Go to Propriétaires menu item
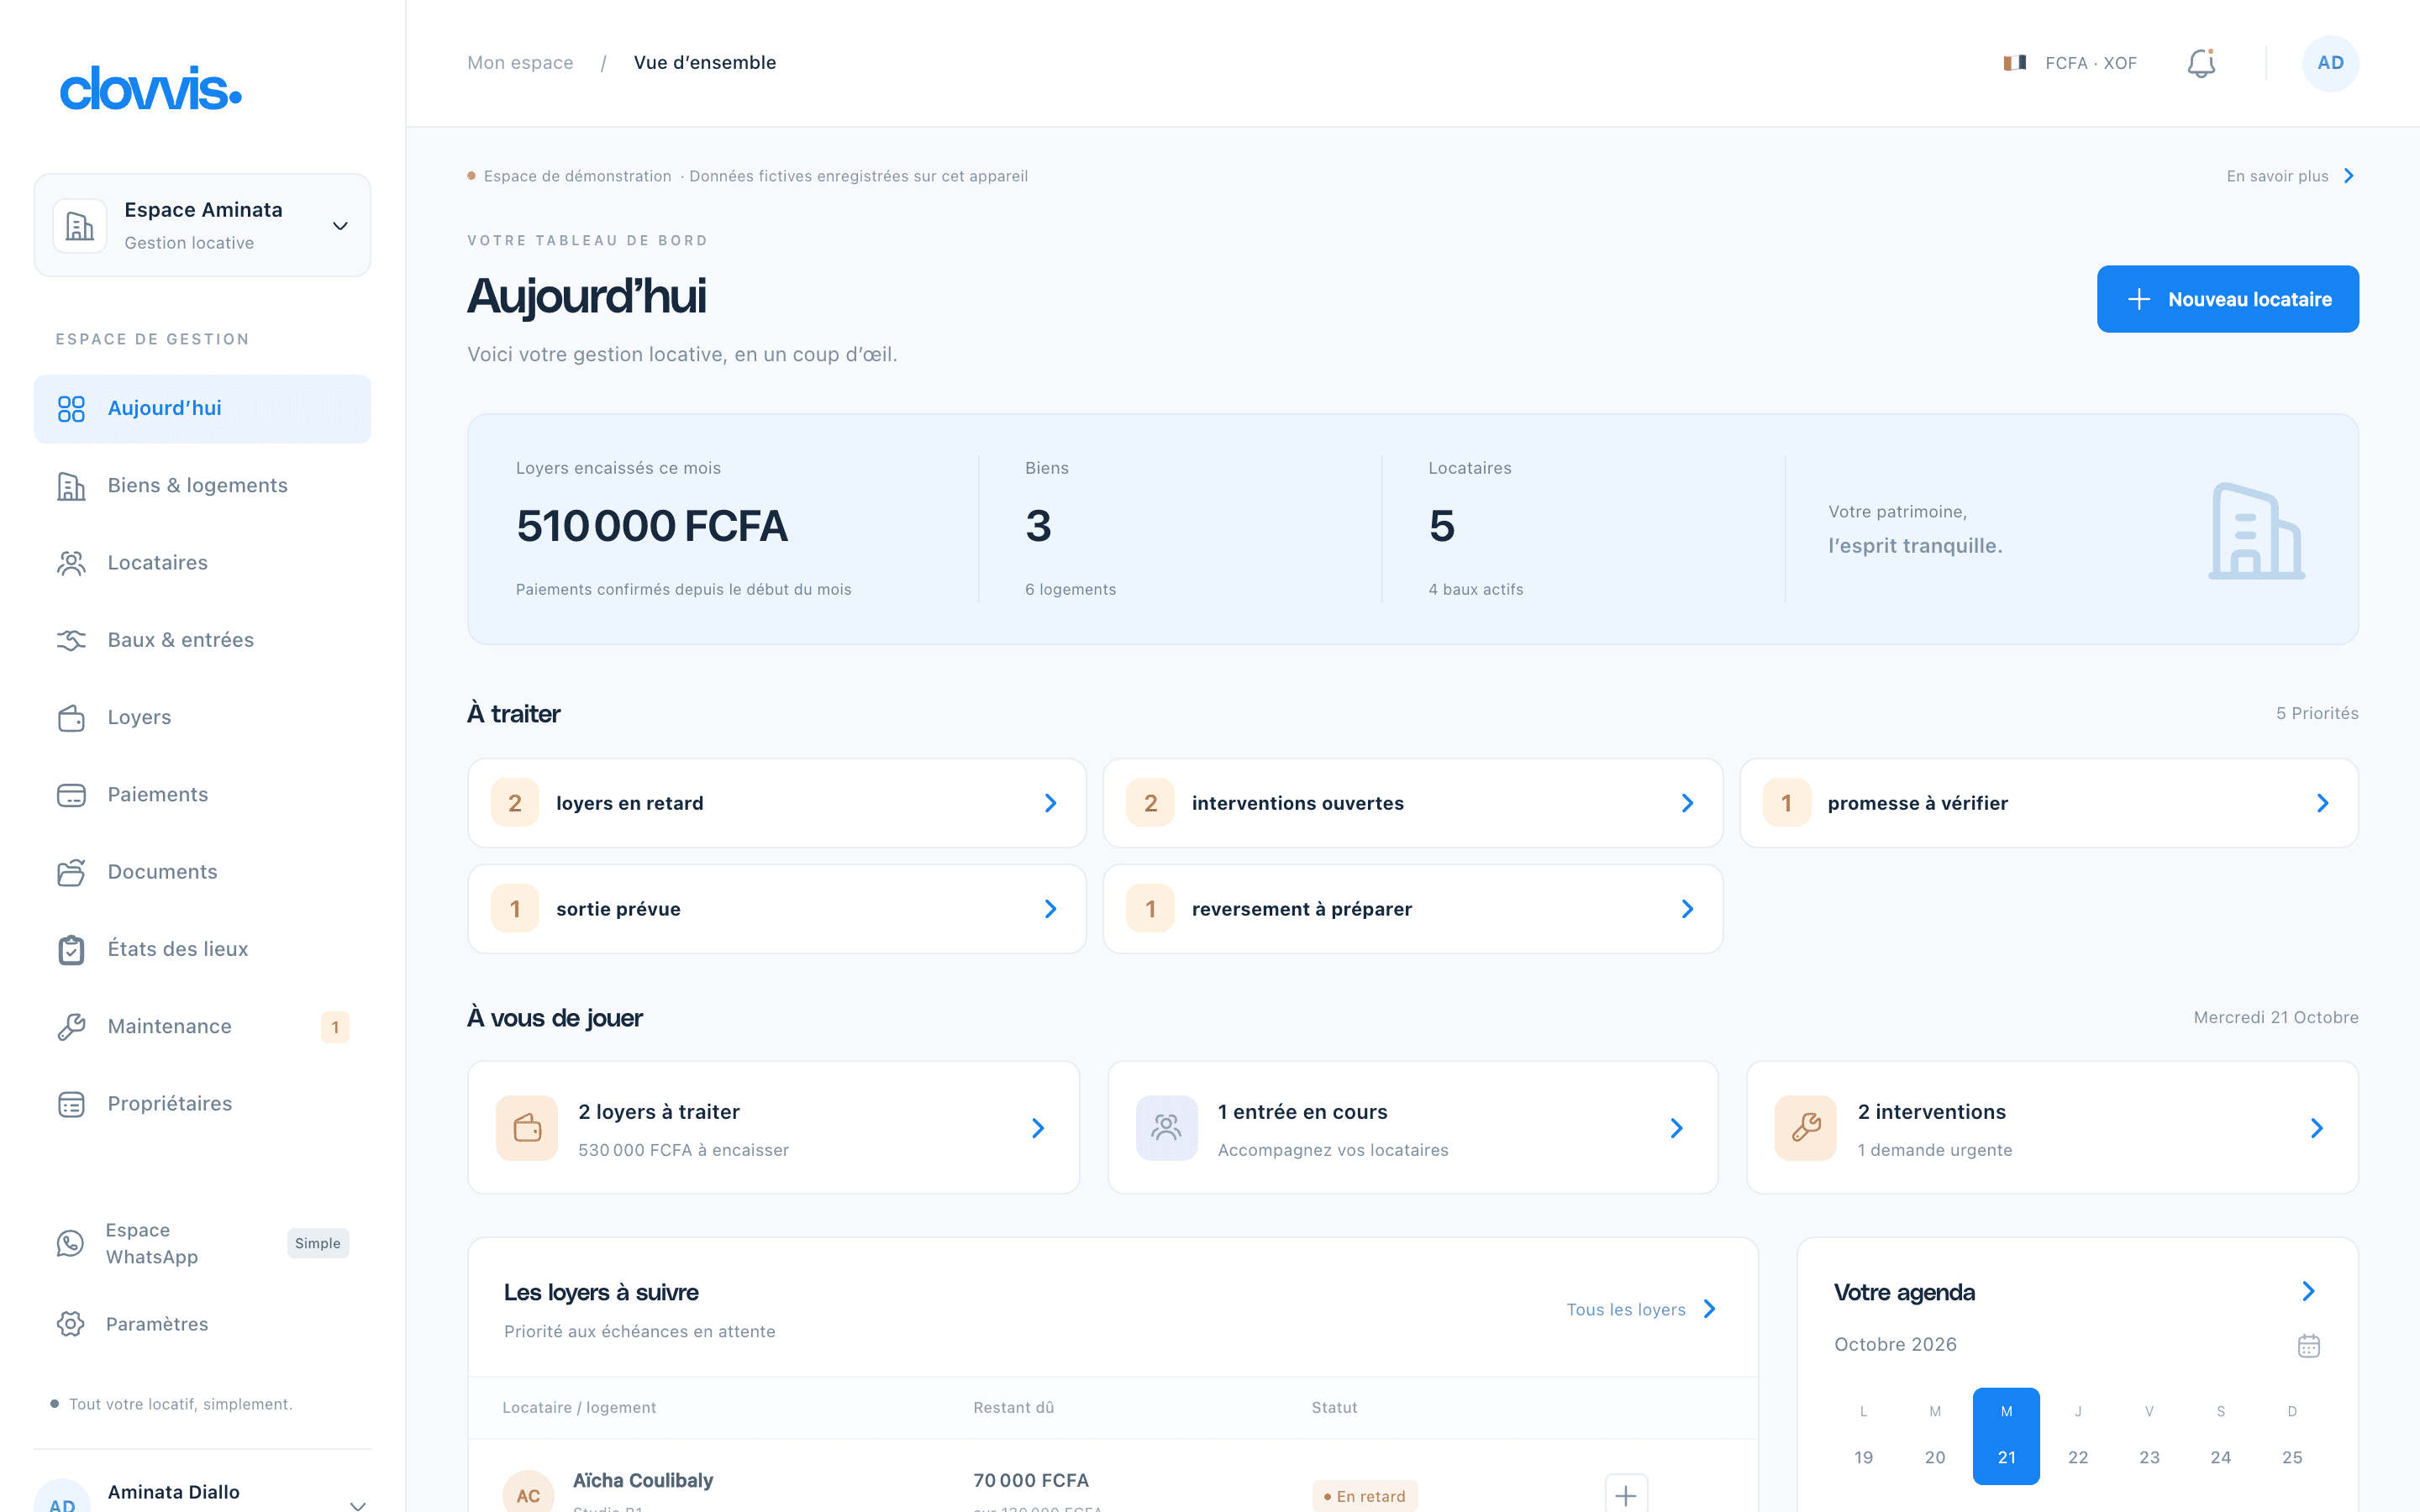The height and width of the screenshot is (1512, 2420). pyautogui.click(x=202, y=1104)
